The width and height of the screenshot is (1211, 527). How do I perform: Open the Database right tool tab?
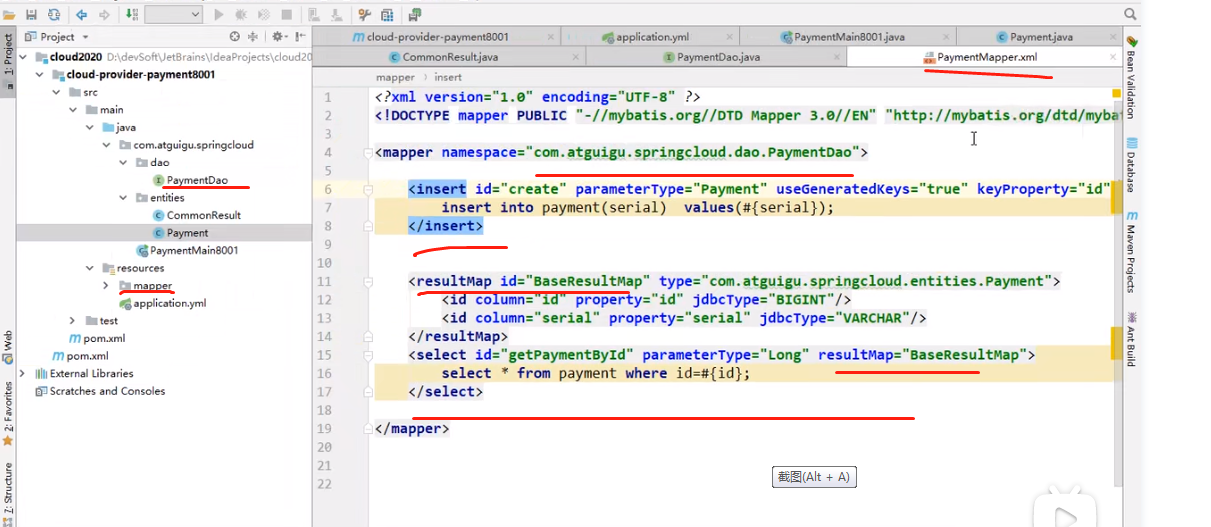(1132, 165)
